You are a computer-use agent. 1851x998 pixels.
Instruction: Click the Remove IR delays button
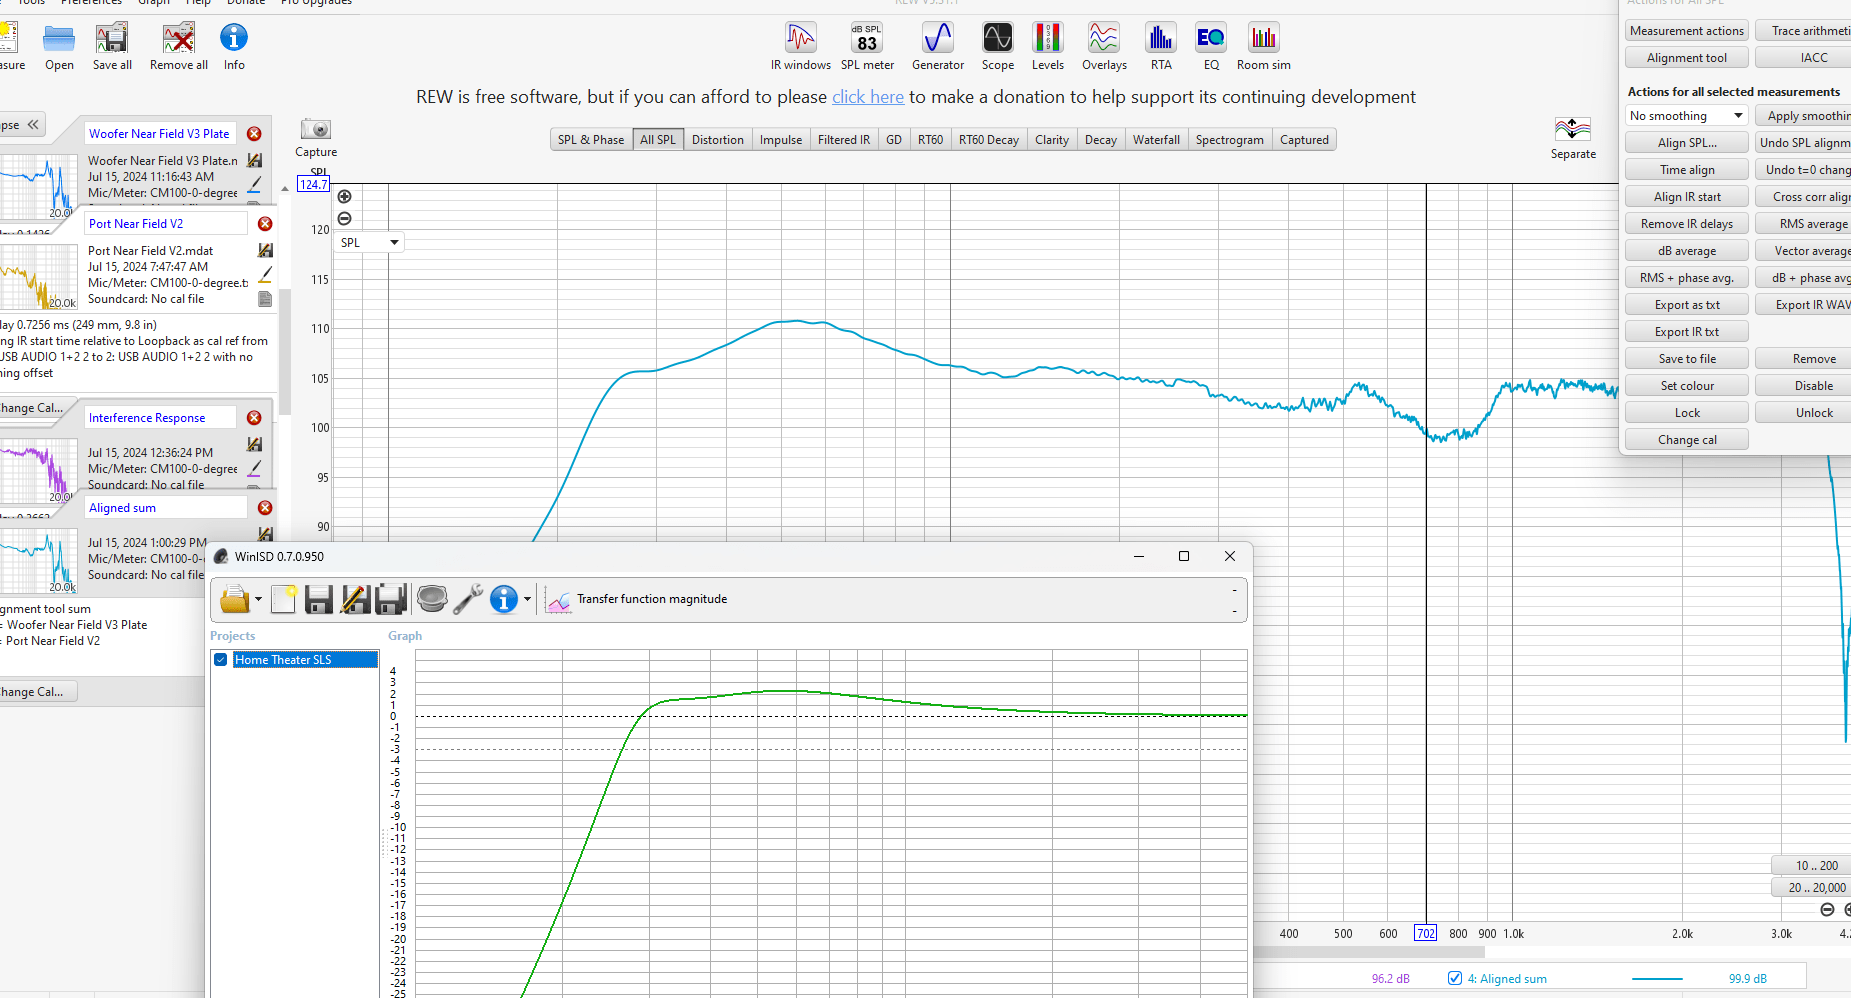point(1687,224)
